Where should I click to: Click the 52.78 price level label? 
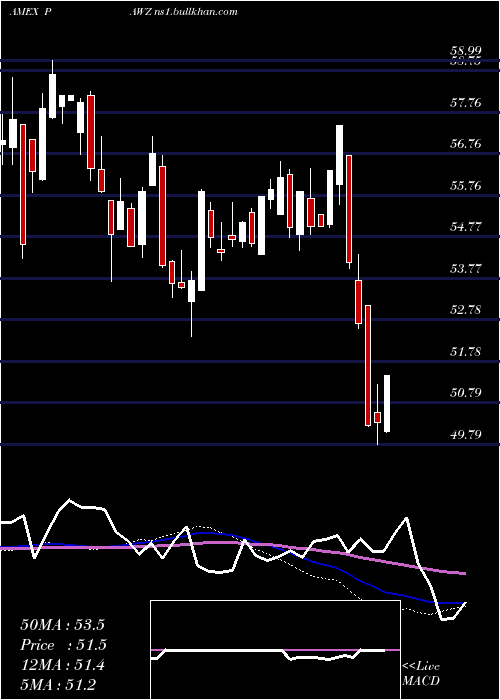point(466,310)
